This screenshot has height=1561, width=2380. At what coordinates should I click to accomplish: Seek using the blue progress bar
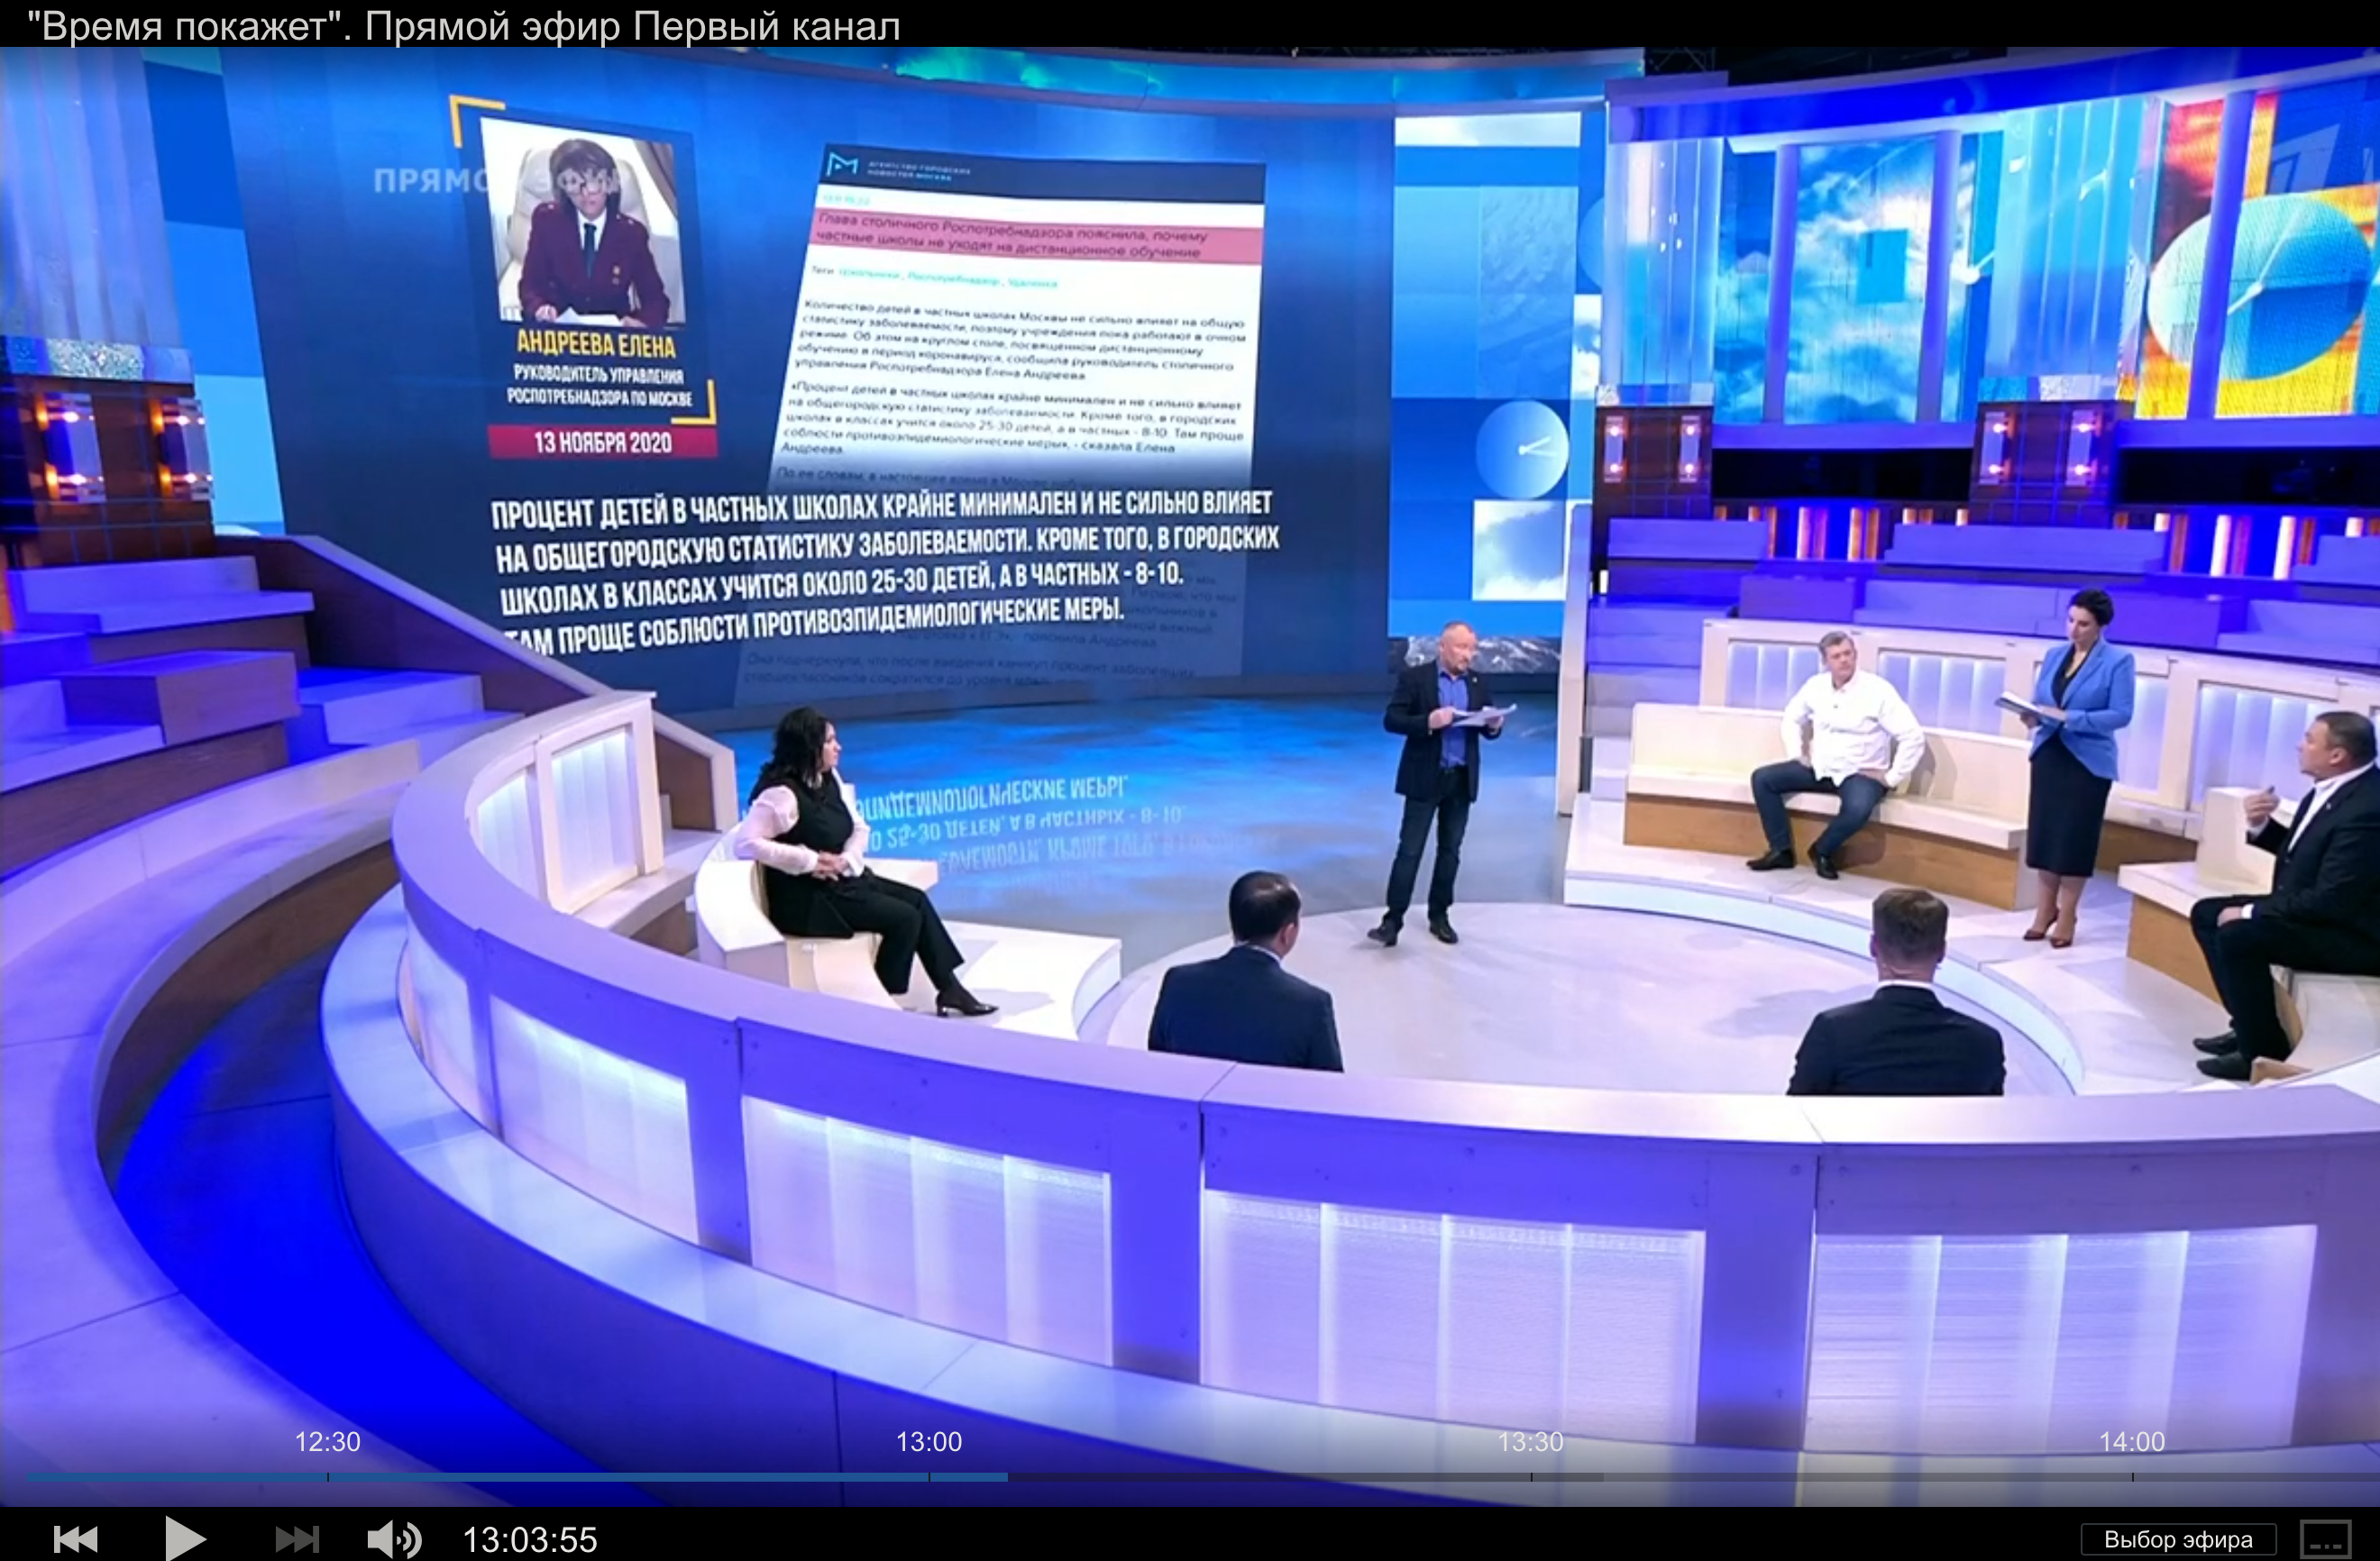pyautogui.click(x=518, y=1476)
